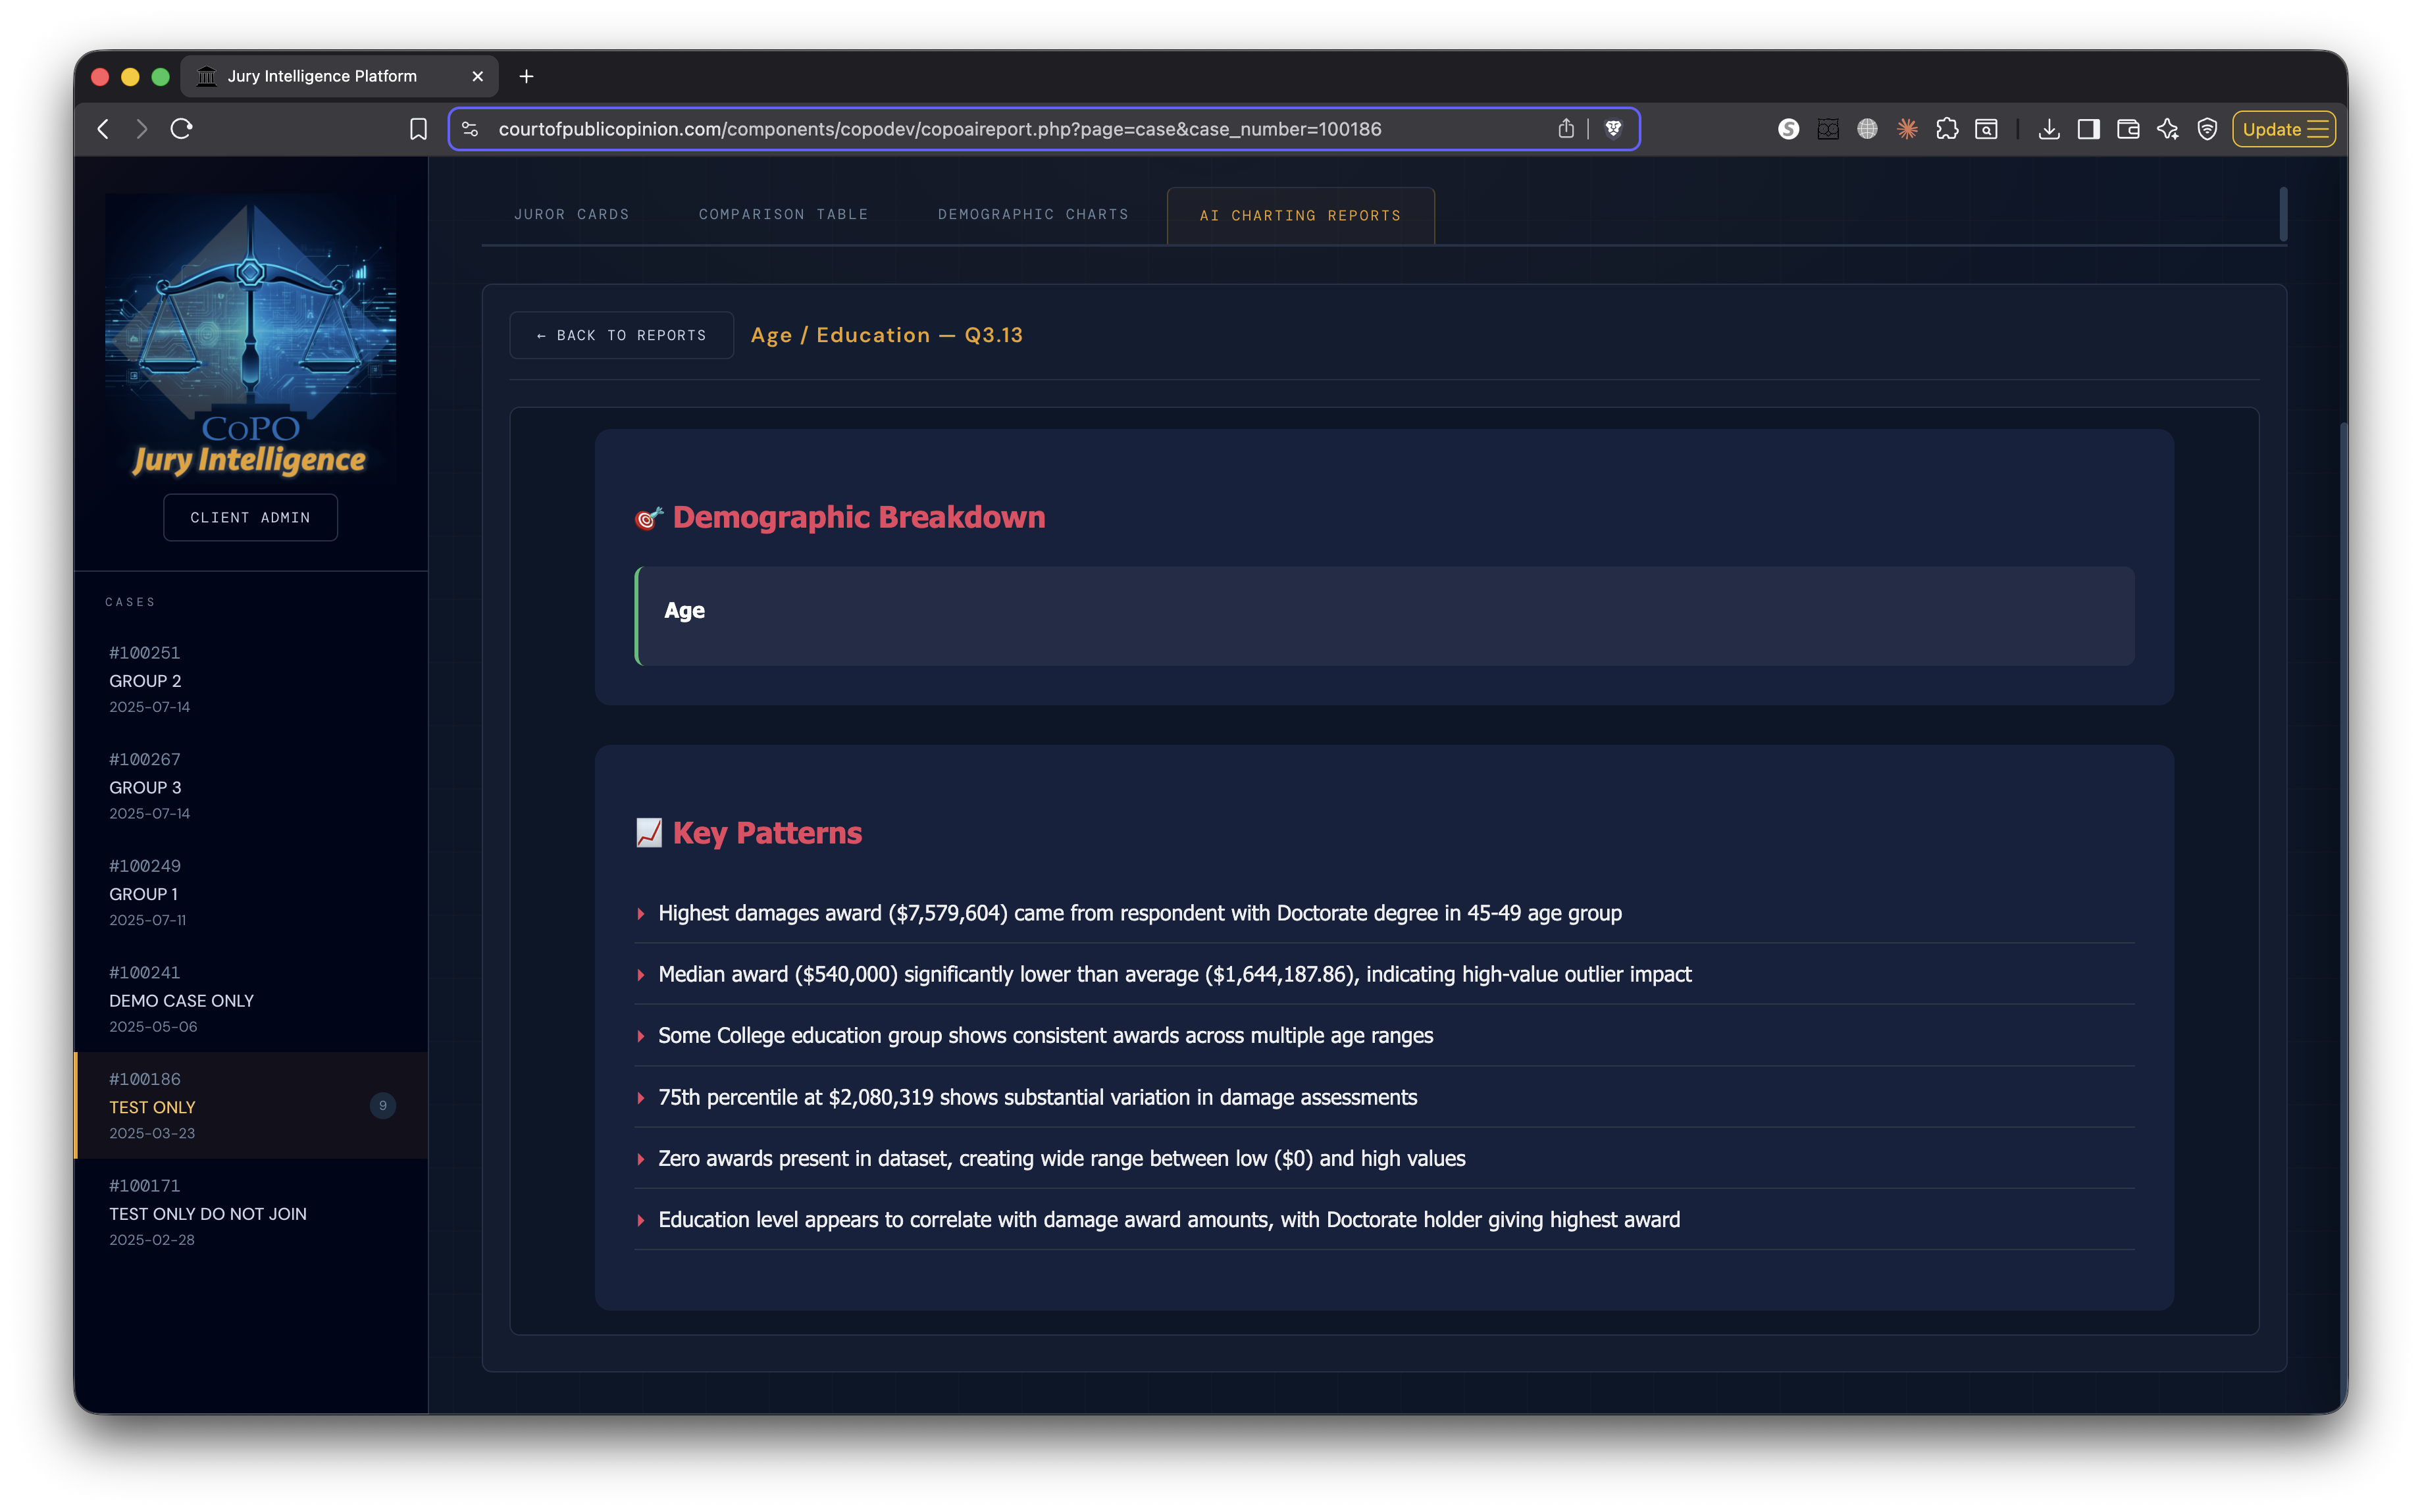Image resolution: width=2422 pixels, height=1512 pixels.
Task: Open the Update browser menu
Action: pos(2284,129)
